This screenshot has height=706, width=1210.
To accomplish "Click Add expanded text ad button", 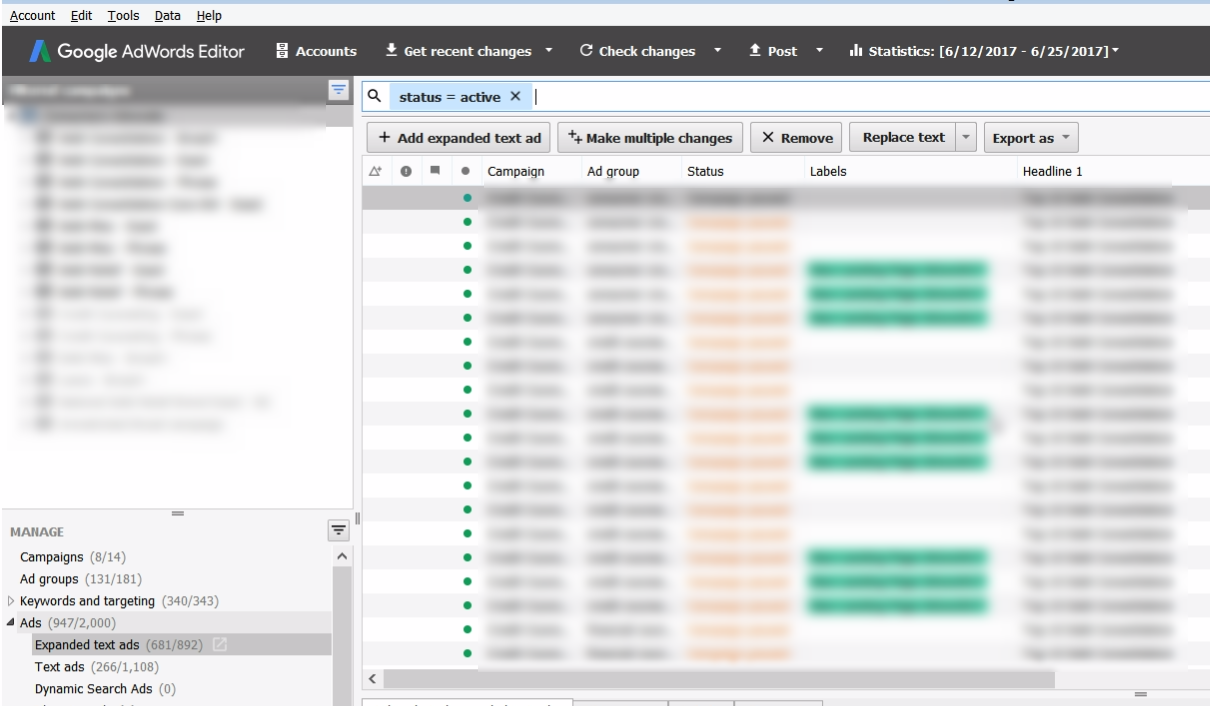I will pos(459,137).
